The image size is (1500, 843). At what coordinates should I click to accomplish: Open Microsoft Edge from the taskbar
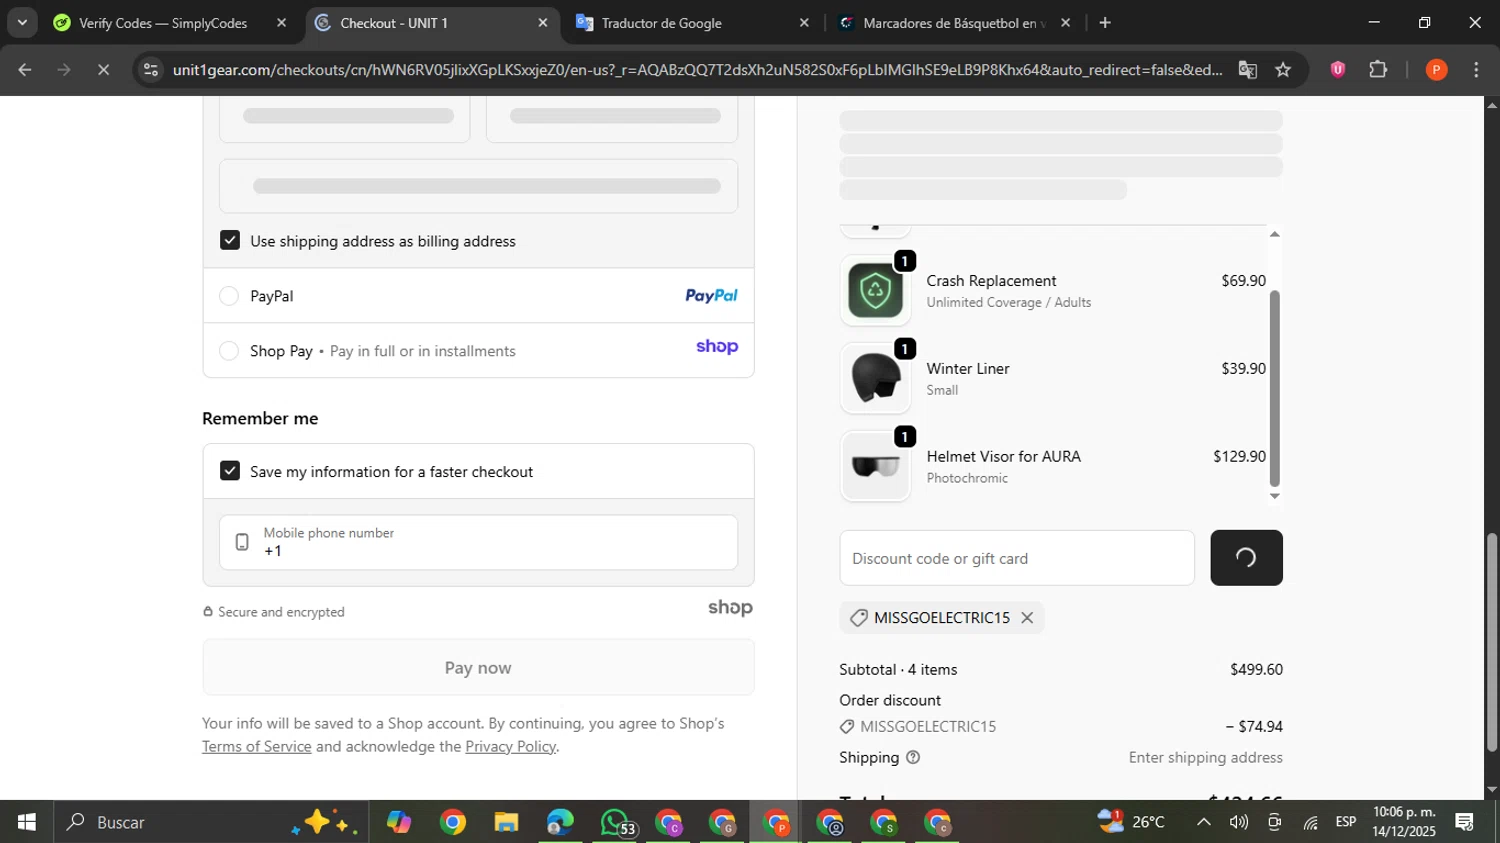tap(560, 822)
